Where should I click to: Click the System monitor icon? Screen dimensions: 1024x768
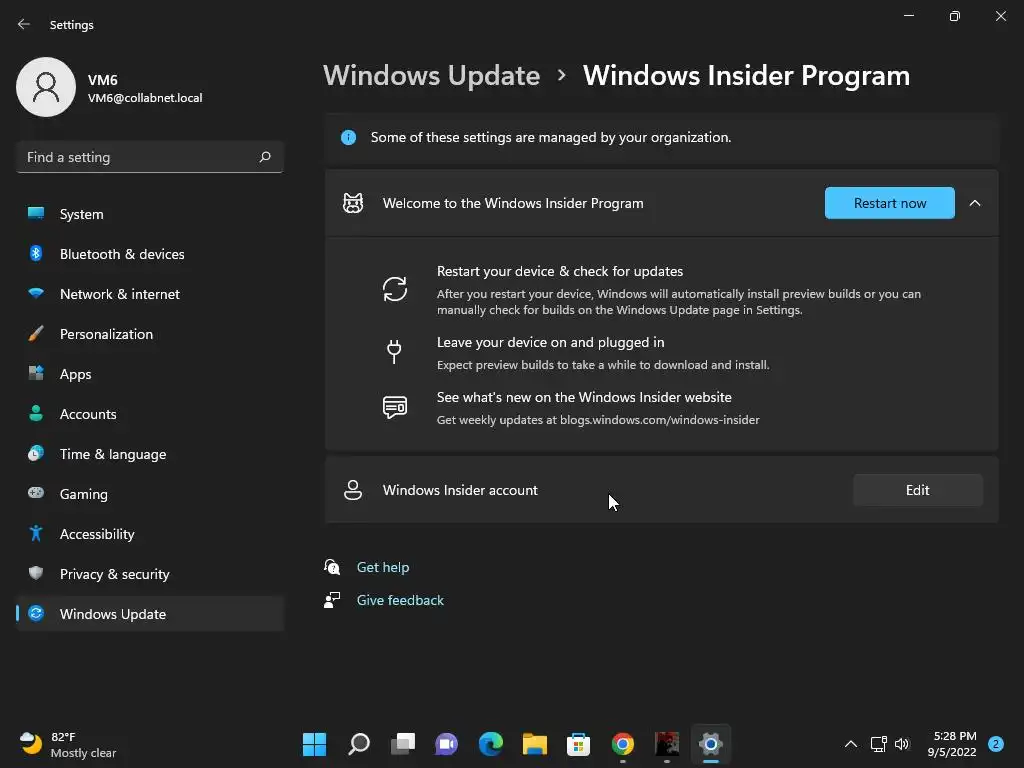(x=36, y=213)
